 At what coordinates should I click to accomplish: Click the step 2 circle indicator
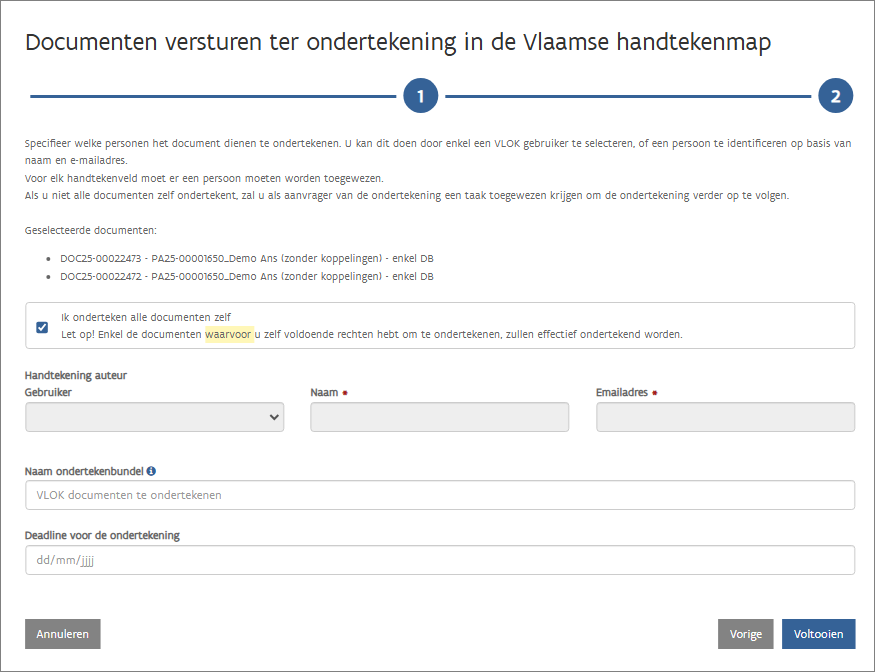835,96
